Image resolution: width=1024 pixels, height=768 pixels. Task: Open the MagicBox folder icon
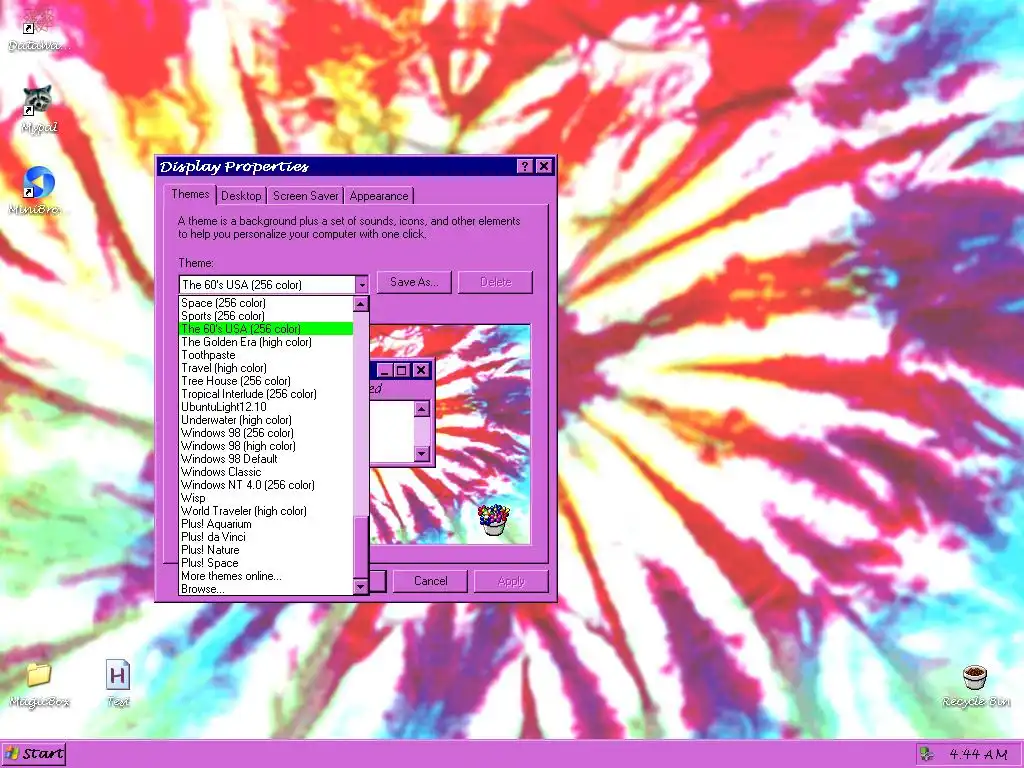pyautogui.click(x=39, y=675)
